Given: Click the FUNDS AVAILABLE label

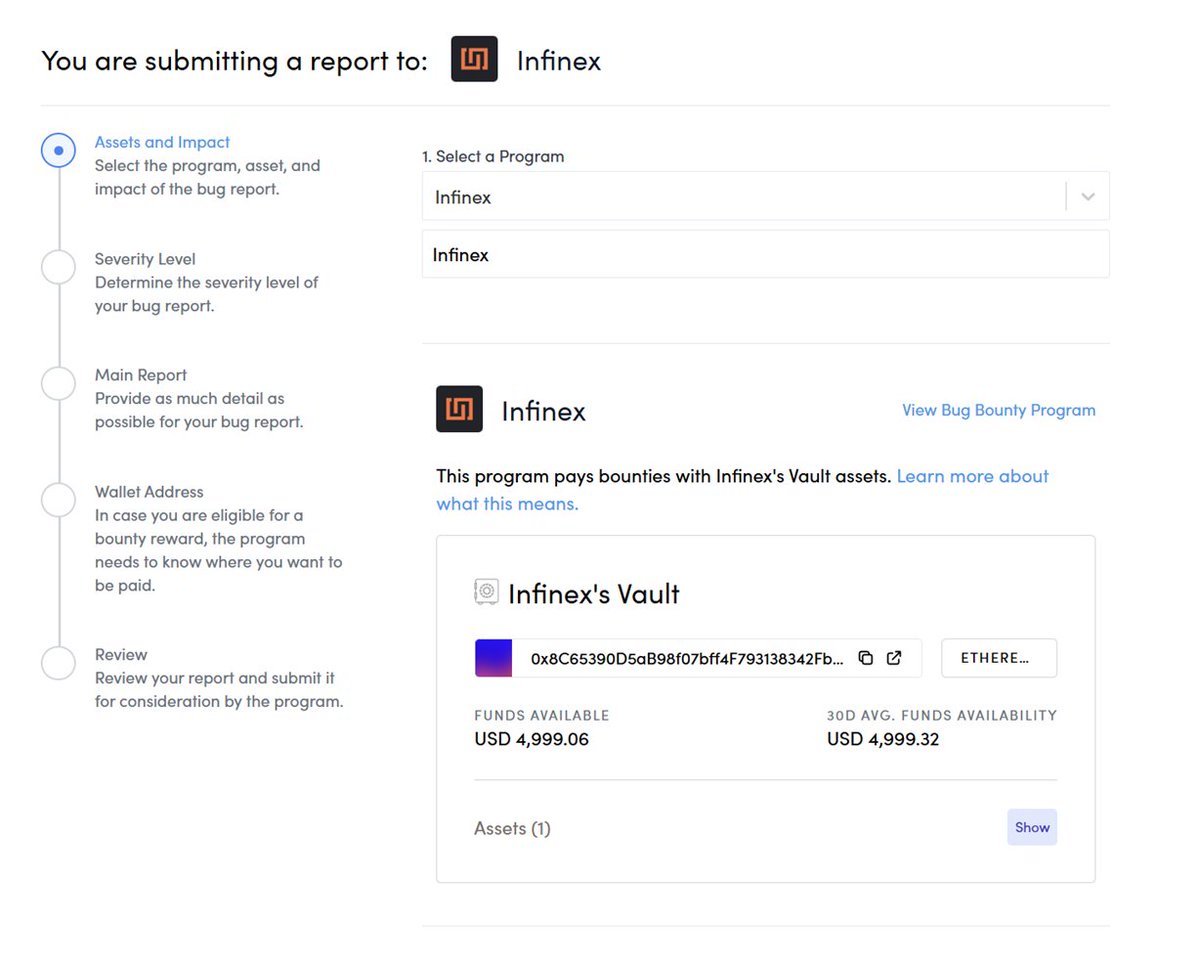Looking at the screenshot, I should click(541, 715).
